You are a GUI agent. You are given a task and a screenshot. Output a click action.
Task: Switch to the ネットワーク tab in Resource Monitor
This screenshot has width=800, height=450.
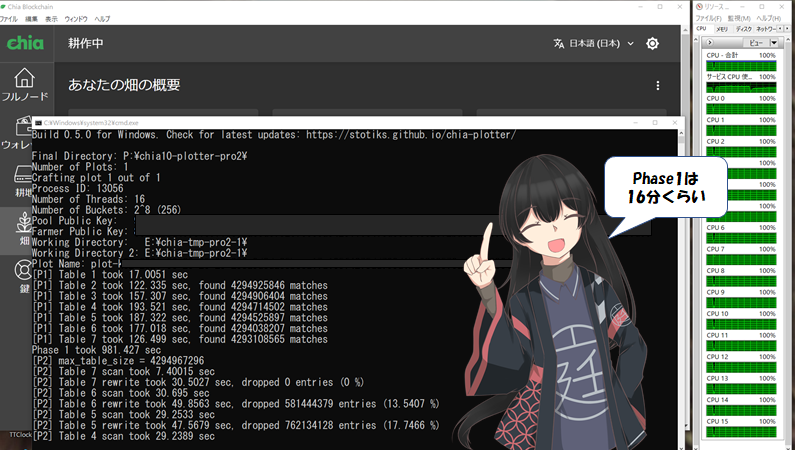[765, 29]
